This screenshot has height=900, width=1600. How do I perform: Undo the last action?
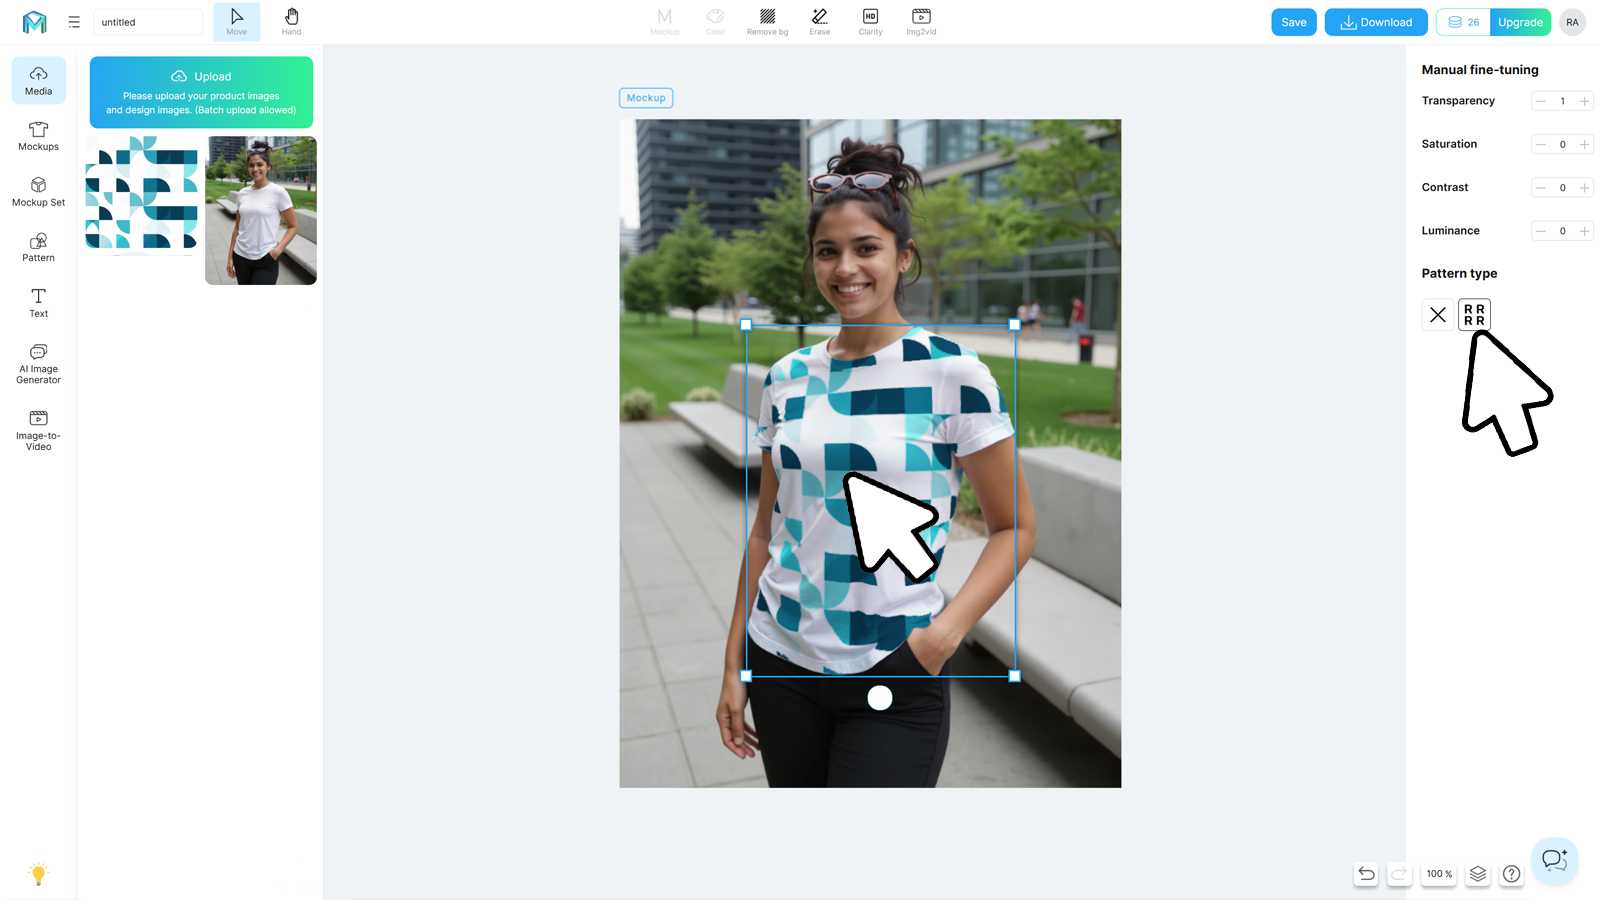(1366, 874)
